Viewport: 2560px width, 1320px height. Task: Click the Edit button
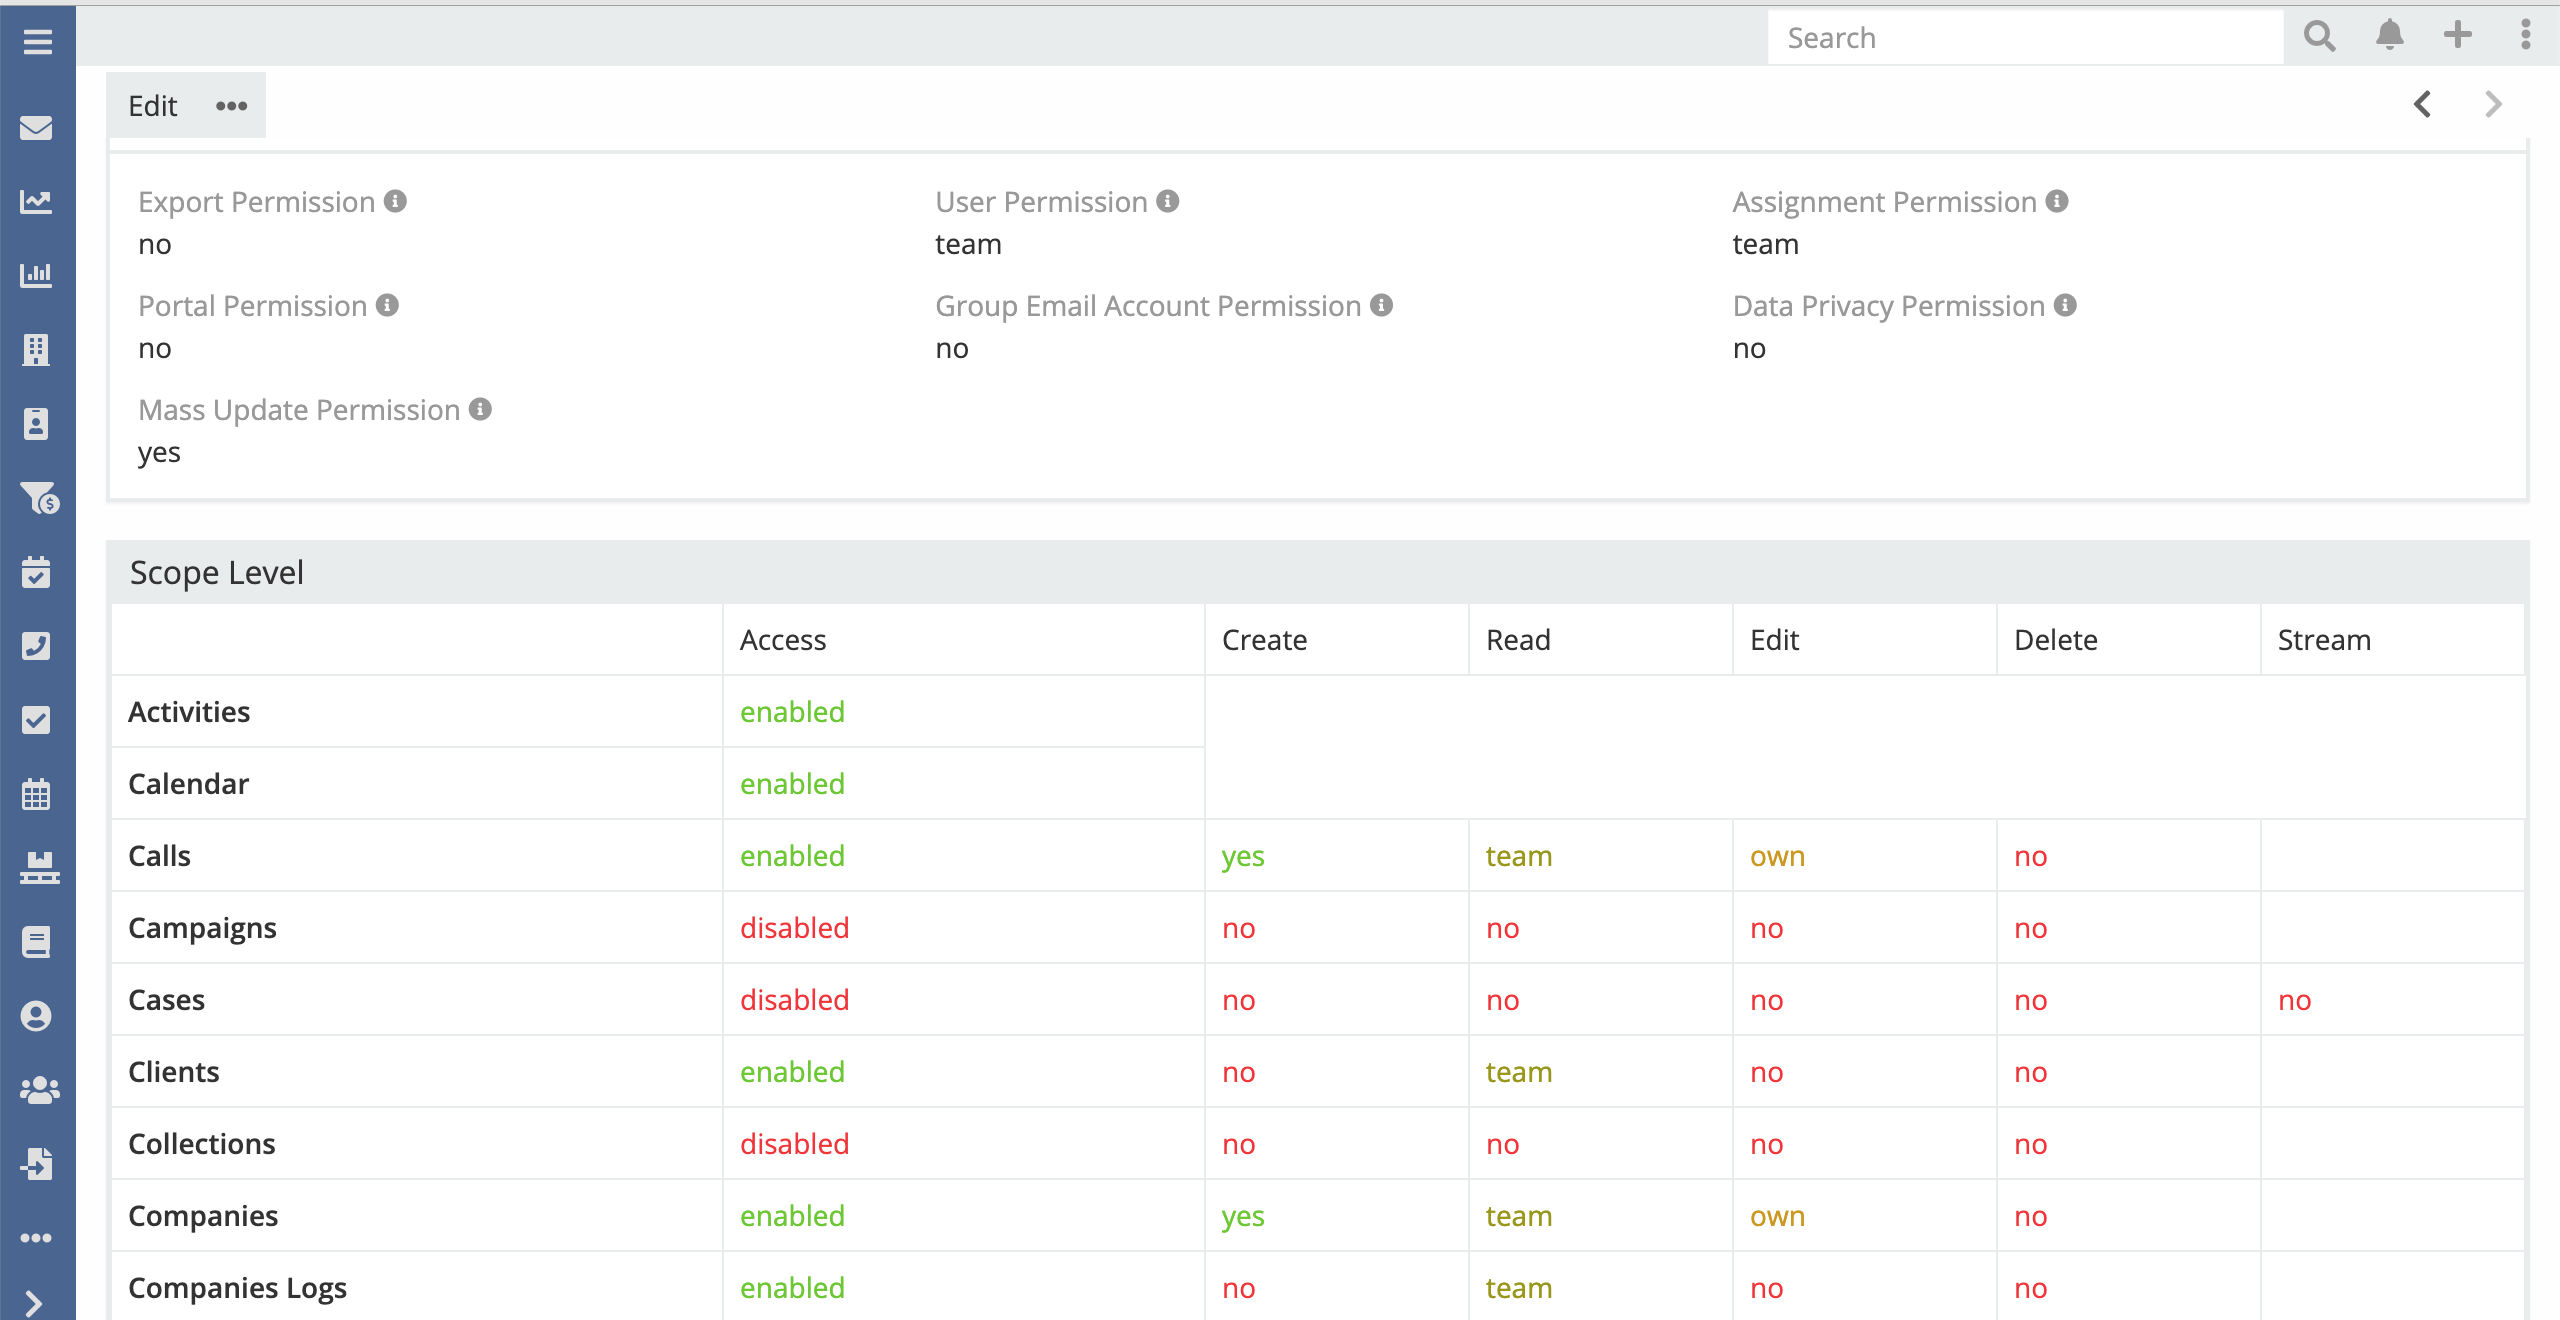click(x=152, y=106)
